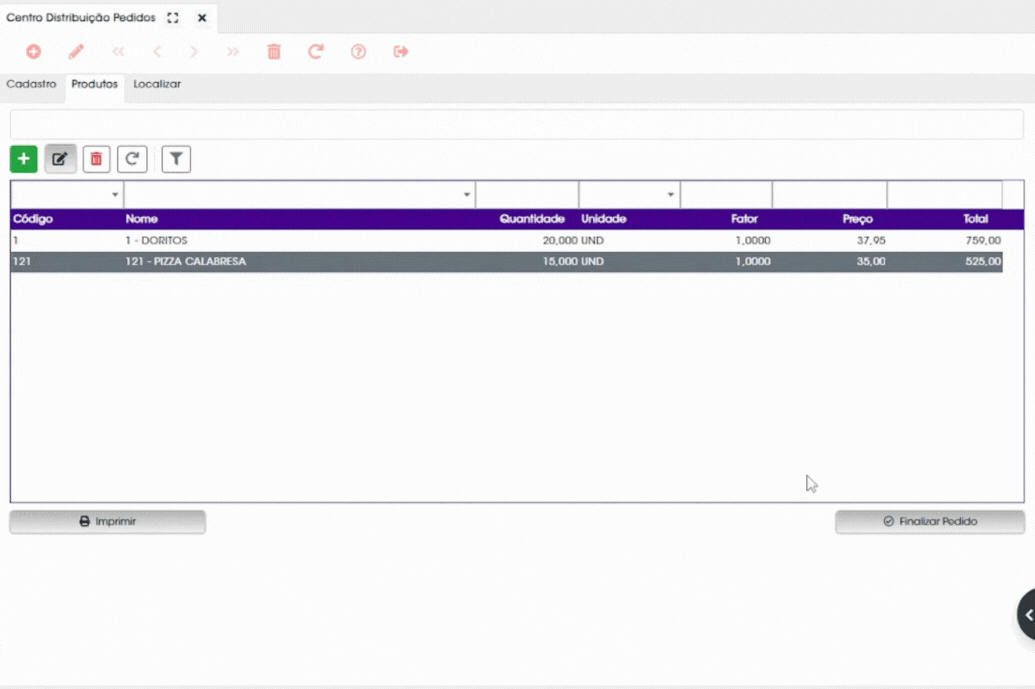The image size is (1035, 689).
Task: Sort by Unidade column header
Action: point(603,219)
